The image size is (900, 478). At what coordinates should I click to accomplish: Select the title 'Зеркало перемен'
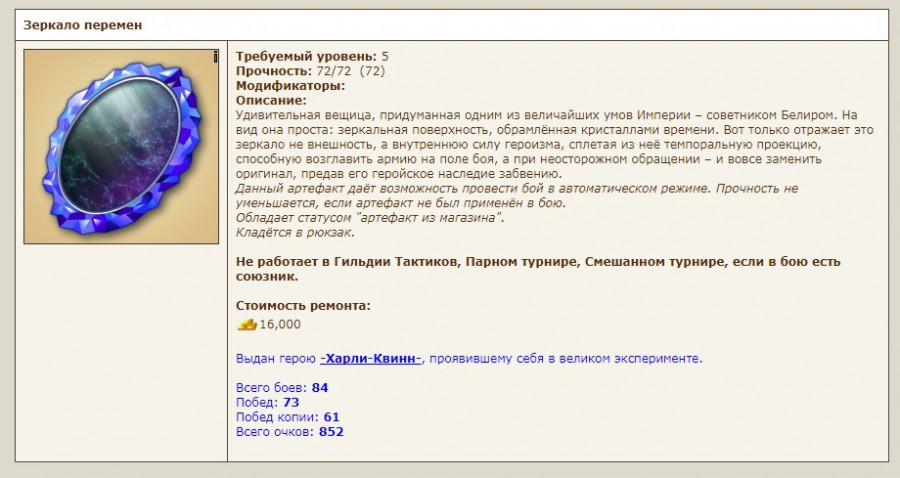[x=83, y=25]
